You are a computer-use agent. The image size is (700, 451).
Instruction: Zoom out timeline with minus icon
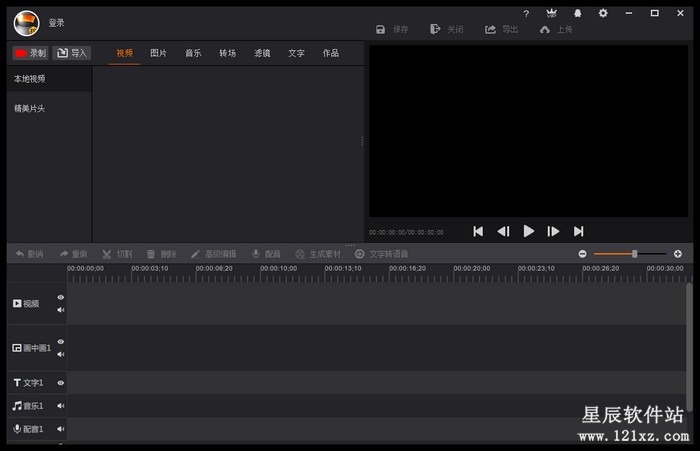pos(583,254)
